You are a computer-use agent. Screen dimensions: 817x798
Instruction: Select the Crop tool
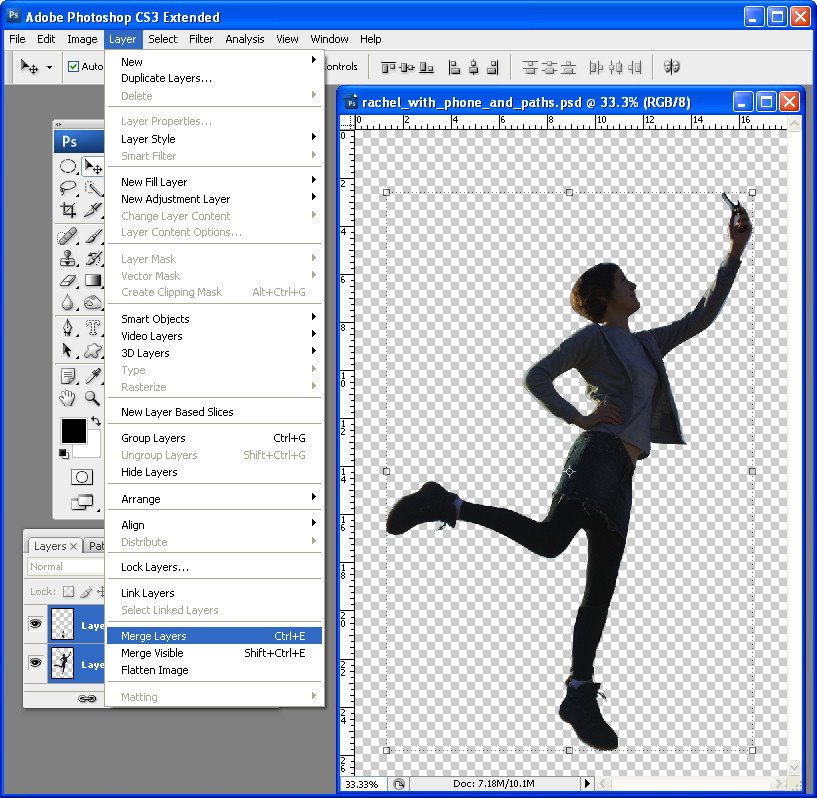tap(68, 209)
